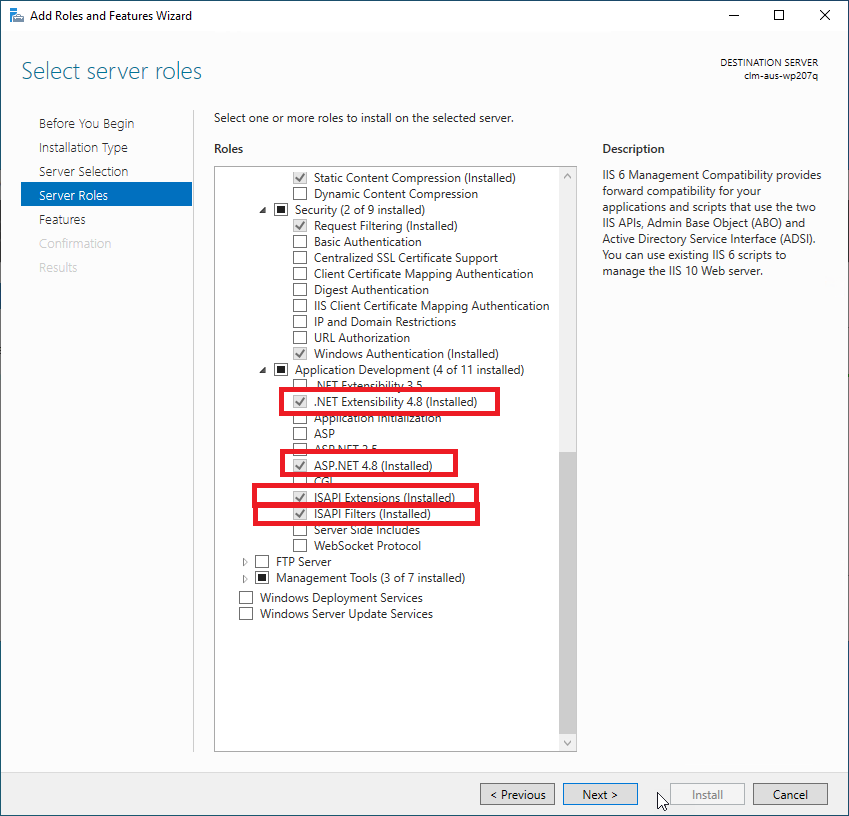Minimize the wizard window

coord(734,15)
